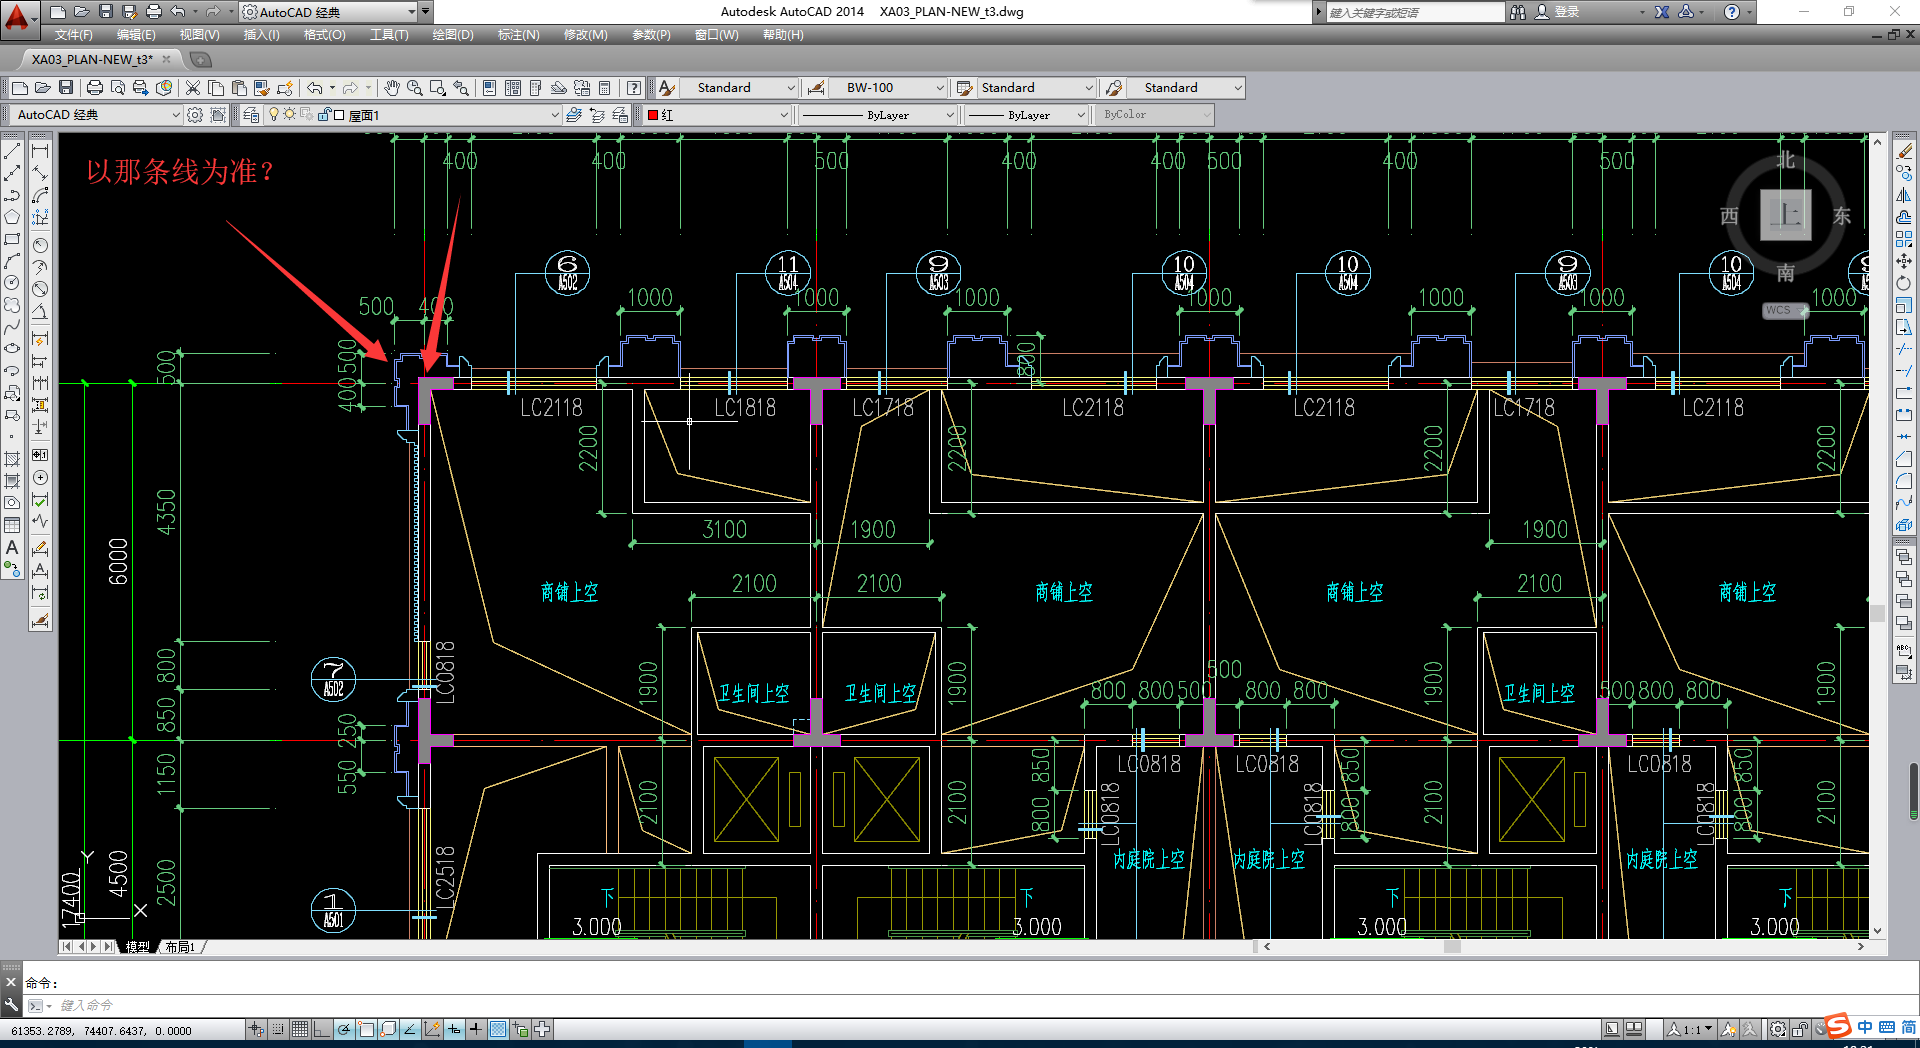Toggle Object Snap Tracking in status bar

point(410,1029)
